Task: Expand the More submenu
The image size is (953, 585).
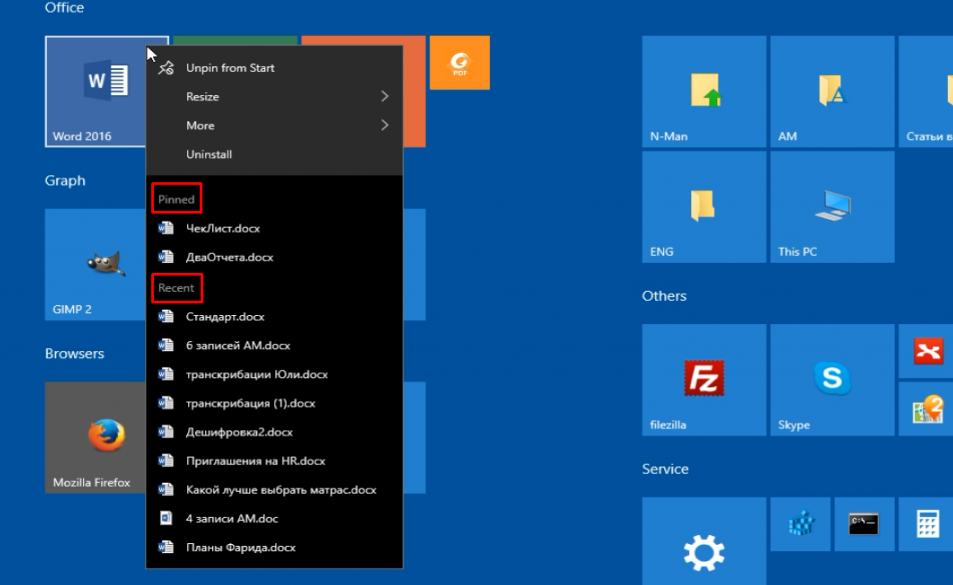Action: (x=274, y=126)
